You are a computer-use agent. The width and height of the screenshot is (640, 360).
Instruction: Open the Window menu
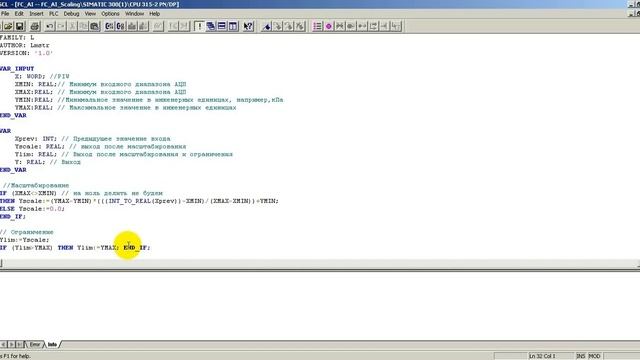click(x=135, y=13)
